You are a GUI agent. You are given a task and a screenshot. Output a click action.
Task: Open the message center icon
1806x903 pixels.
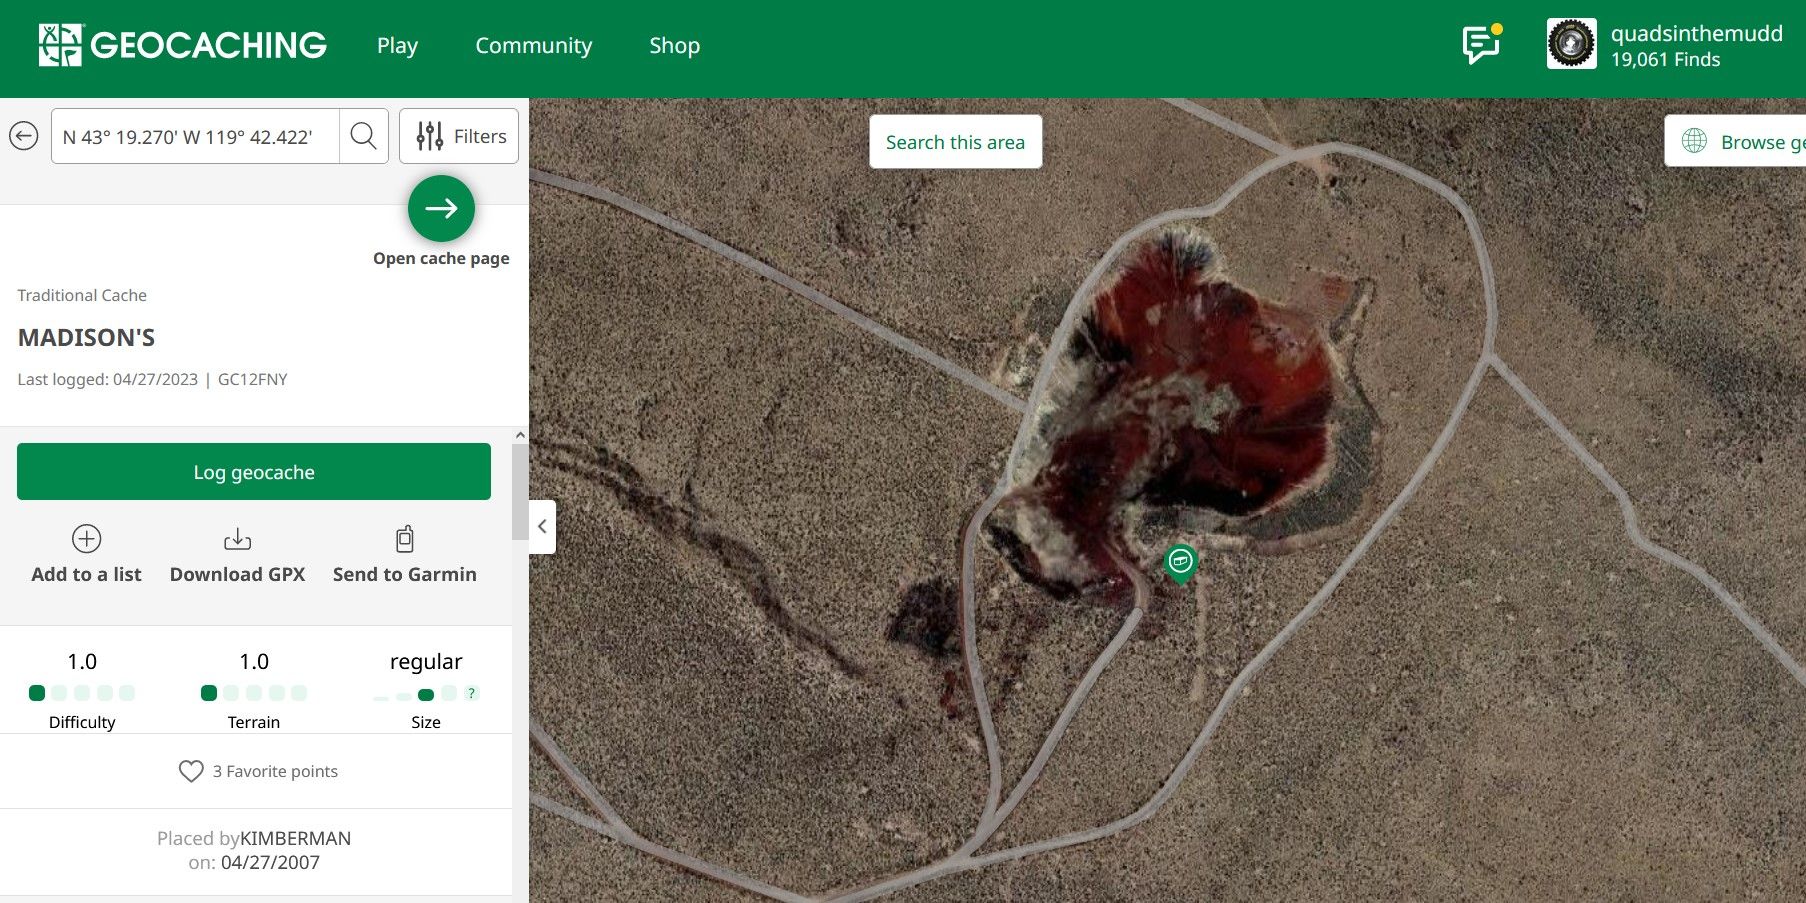(1480, 45)
